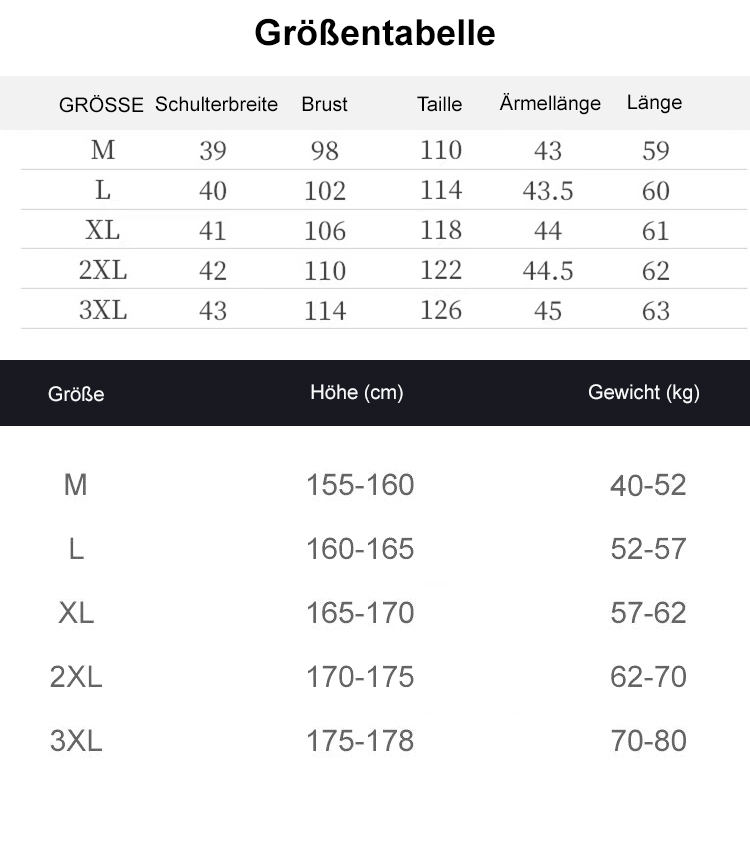Click the Größentabelle title
Image resolution: width=750 pixels, height=856 pixels.
point(375,33)
